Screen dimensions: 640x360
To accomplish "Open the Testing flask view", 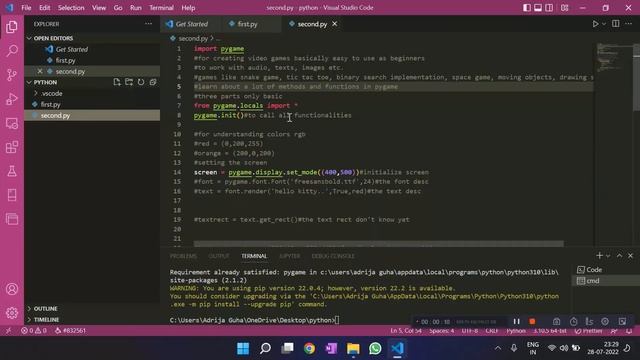I will pos(12,171).
